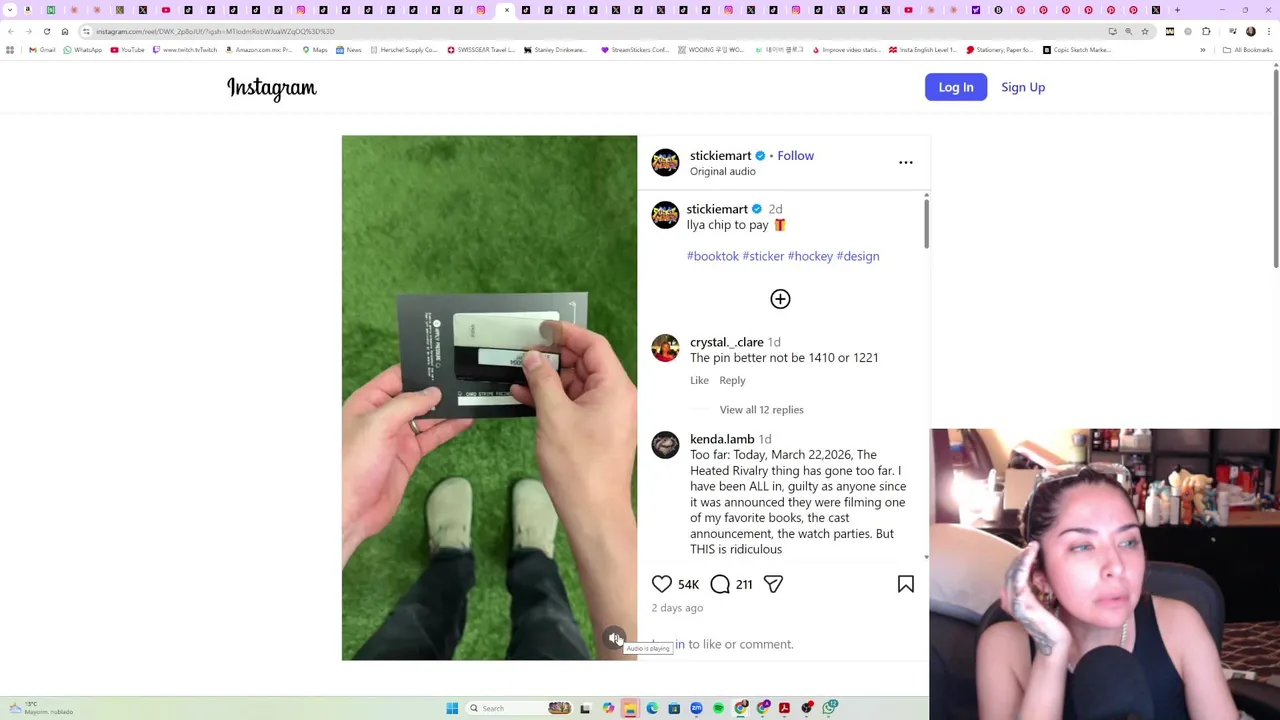The height and width of the screenshot is (720, 1280).
Task: Like the reel with the heart icon
Action: [x=662, y=584]
